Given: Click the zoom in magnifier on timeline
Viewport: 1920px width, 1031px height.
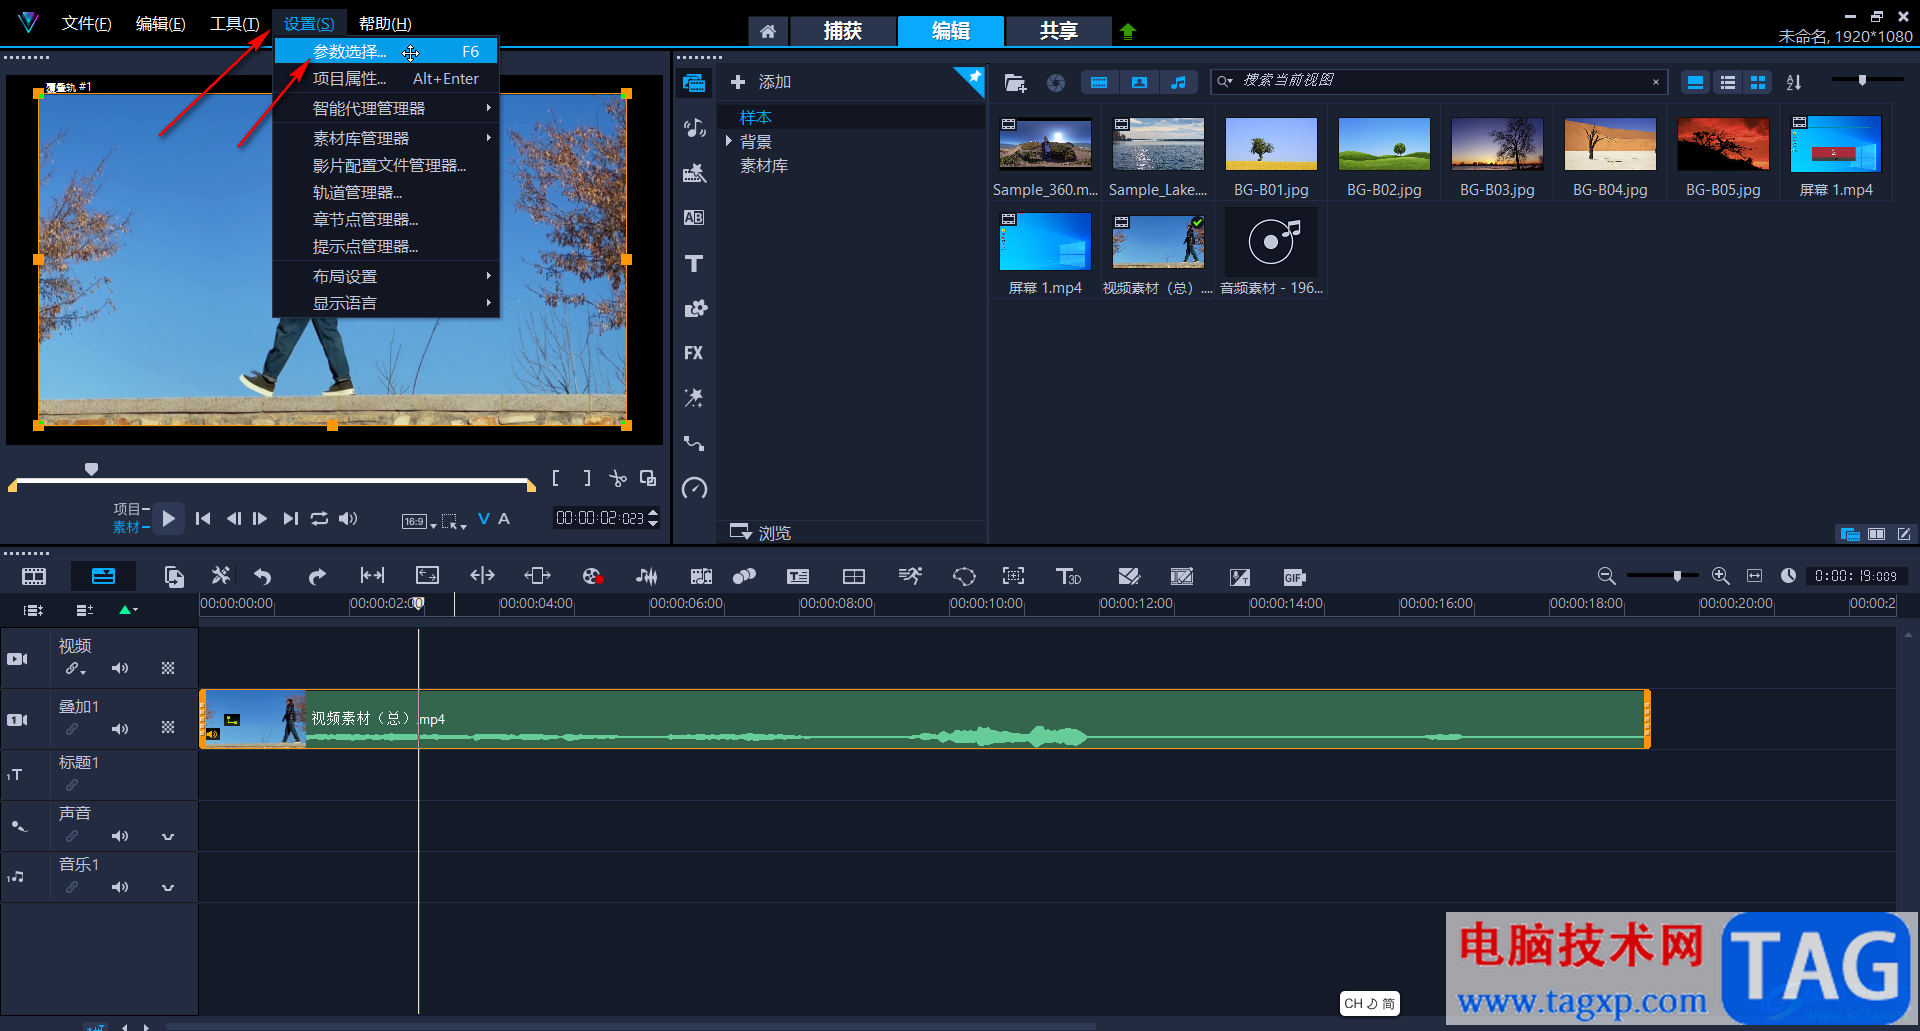Looking at the screenshot, I should [1720, 576].
